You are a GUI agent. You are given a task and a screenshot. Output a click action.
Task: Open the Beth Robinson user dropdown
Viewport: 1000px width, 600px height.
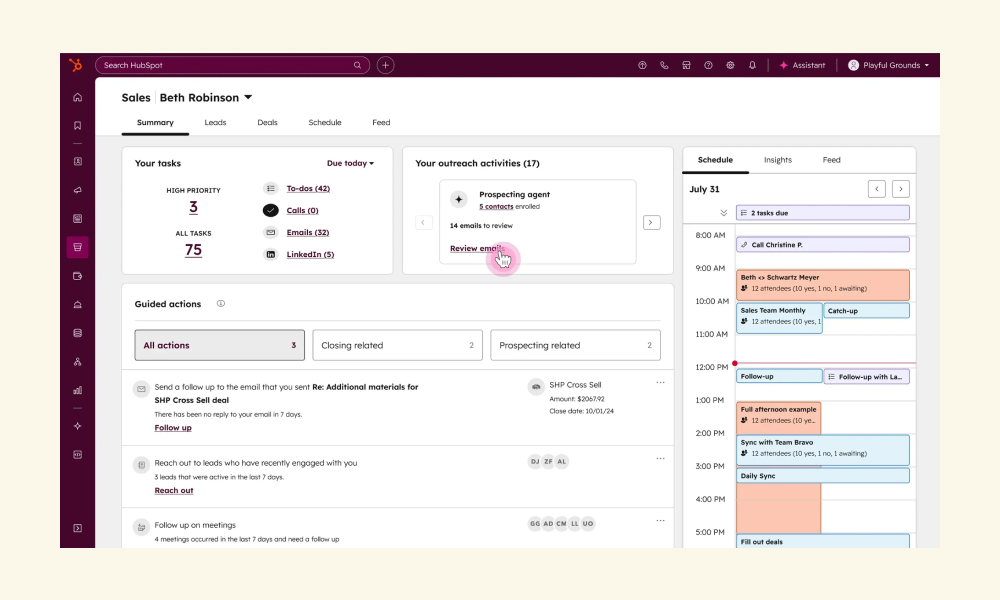tap(206, 98)
